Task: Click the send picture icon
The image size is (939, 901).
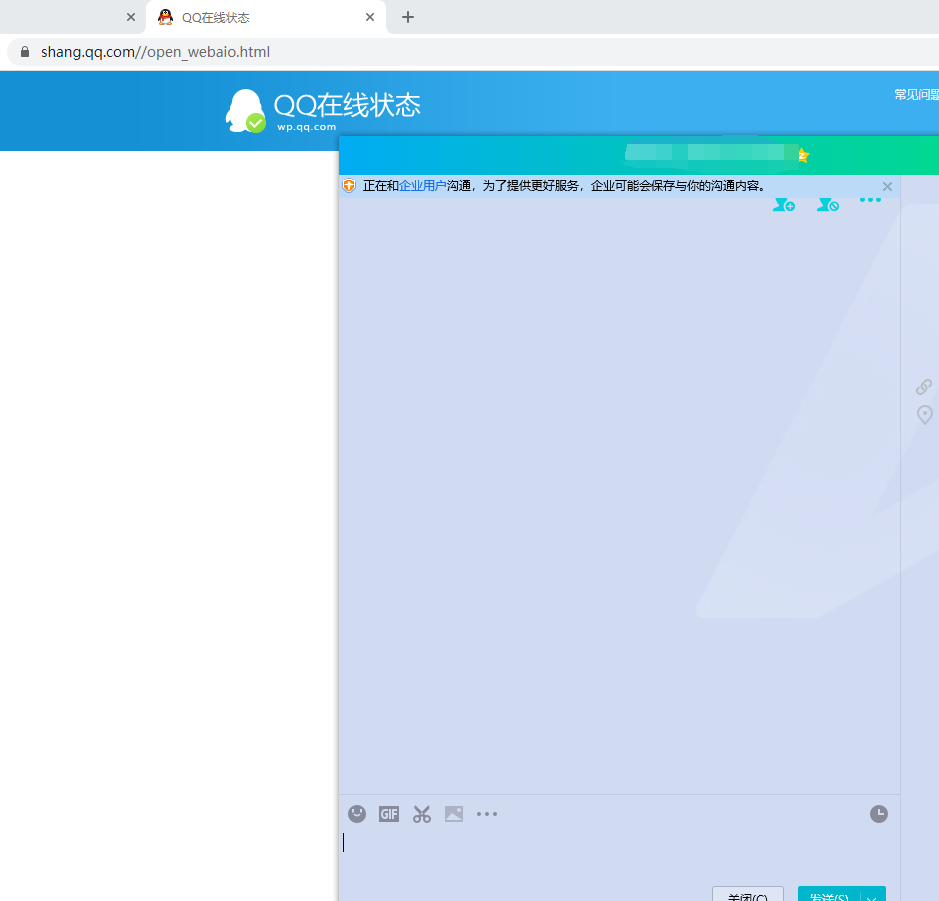Action: click(454, 814)
